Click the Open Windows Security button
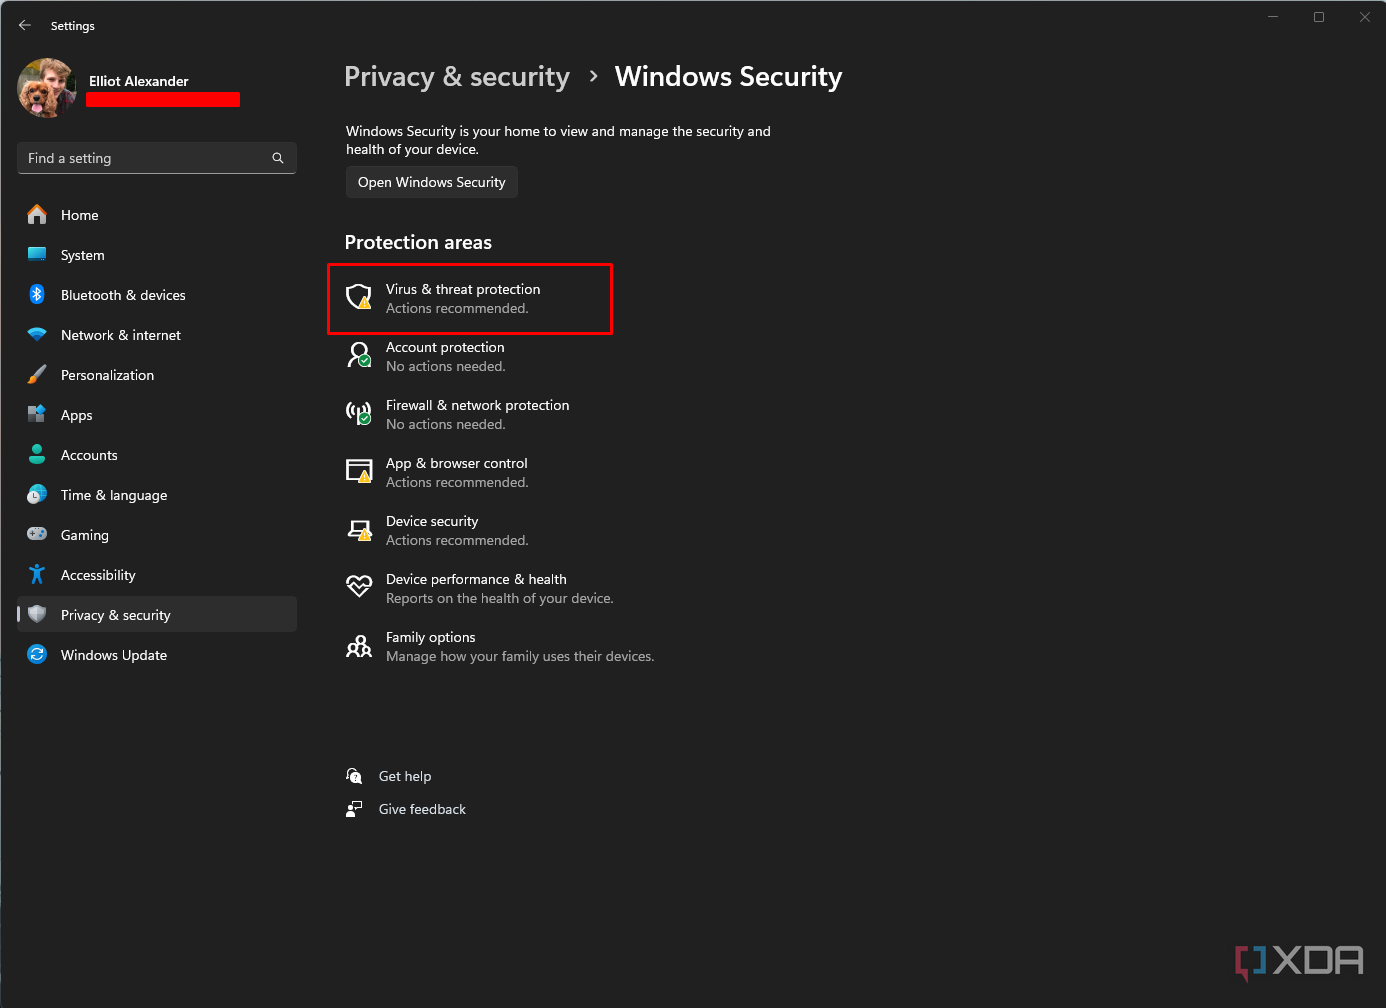The image size is (1386, 1008). point(432,182)
